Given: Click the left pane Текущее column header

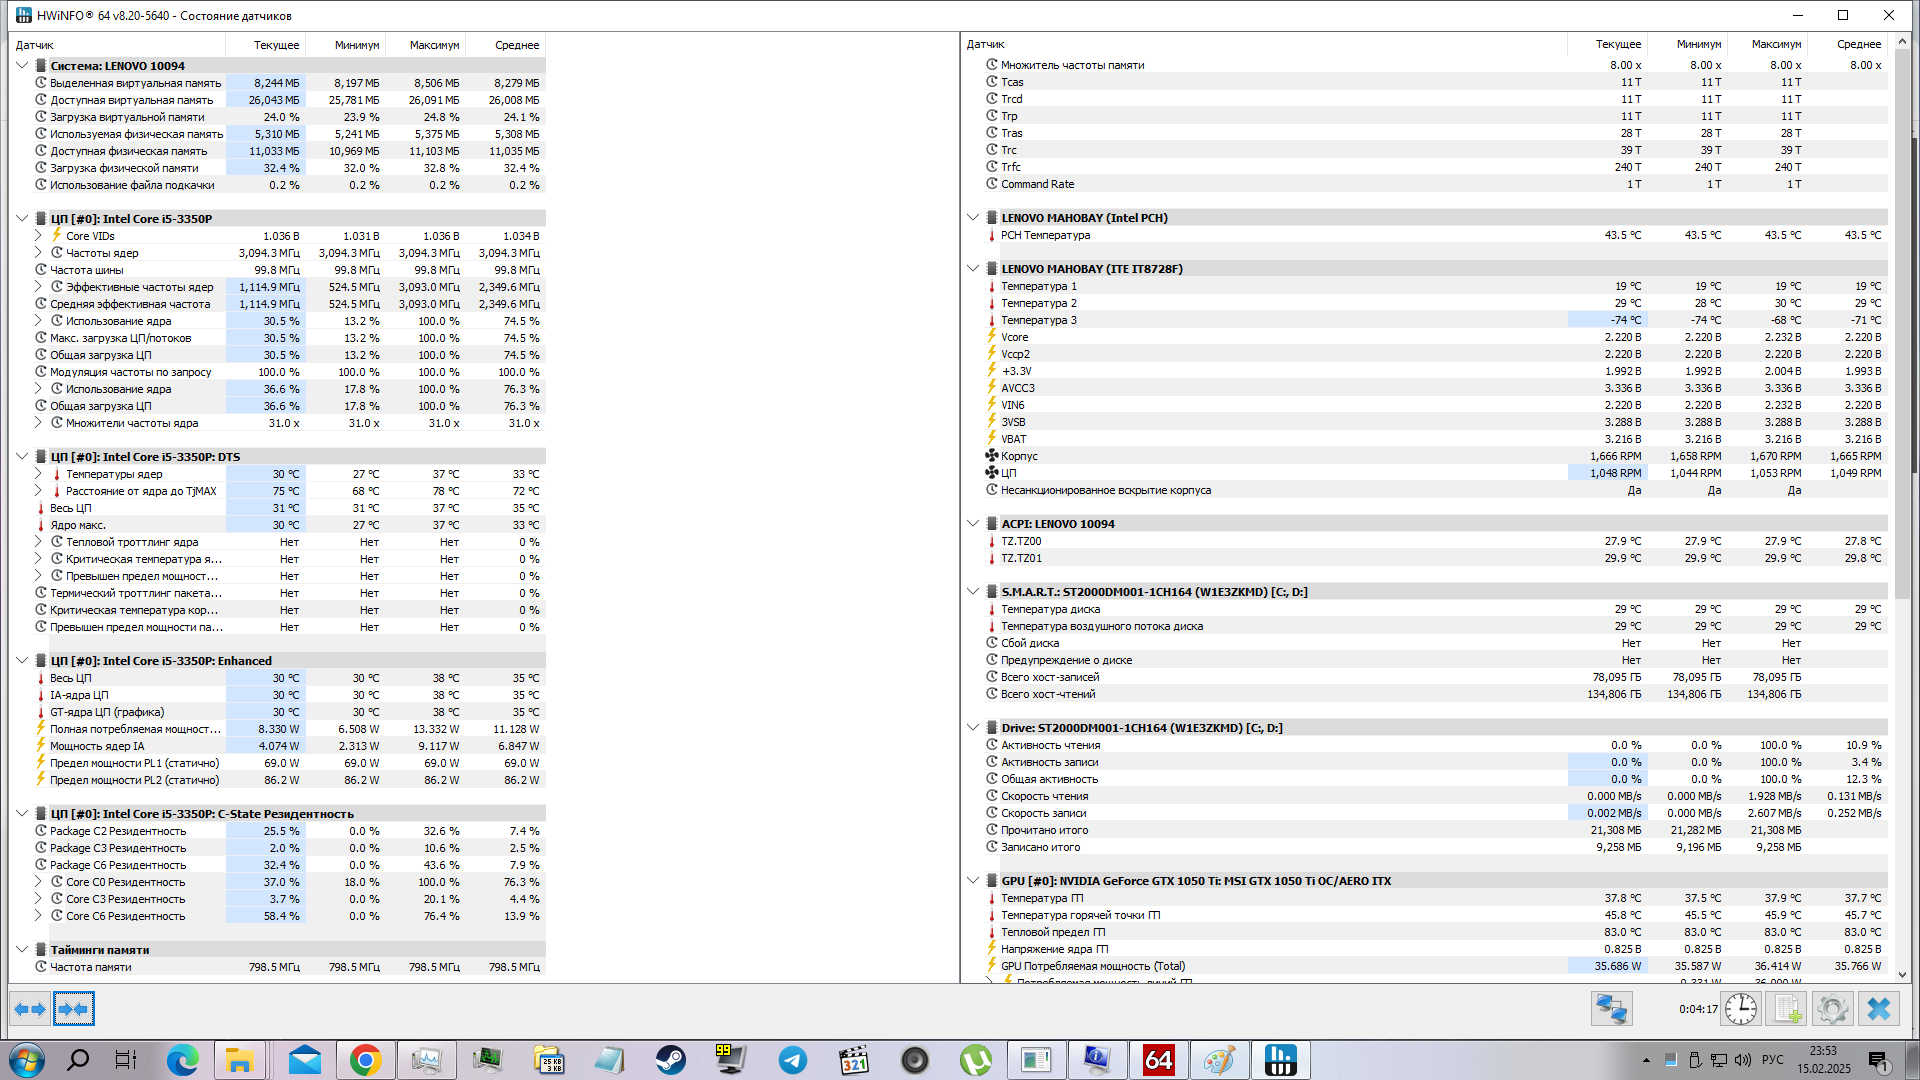Looking at the screenshot, I should click(266, 45).
